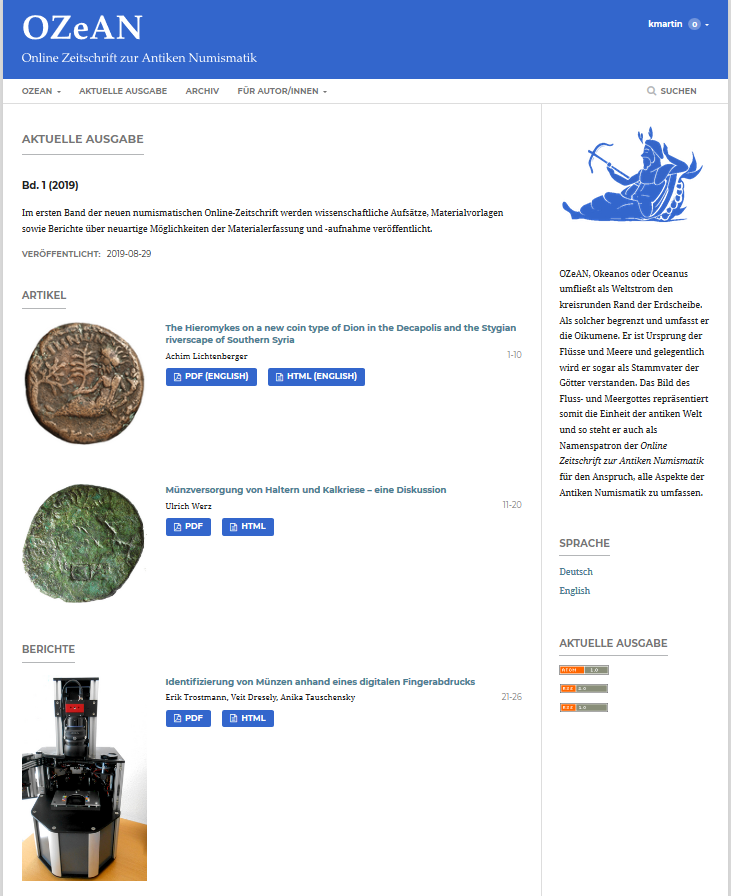Open the Münzversorgung von Haltern article title
The image size is (731, 896).
(x=305, y=490)
